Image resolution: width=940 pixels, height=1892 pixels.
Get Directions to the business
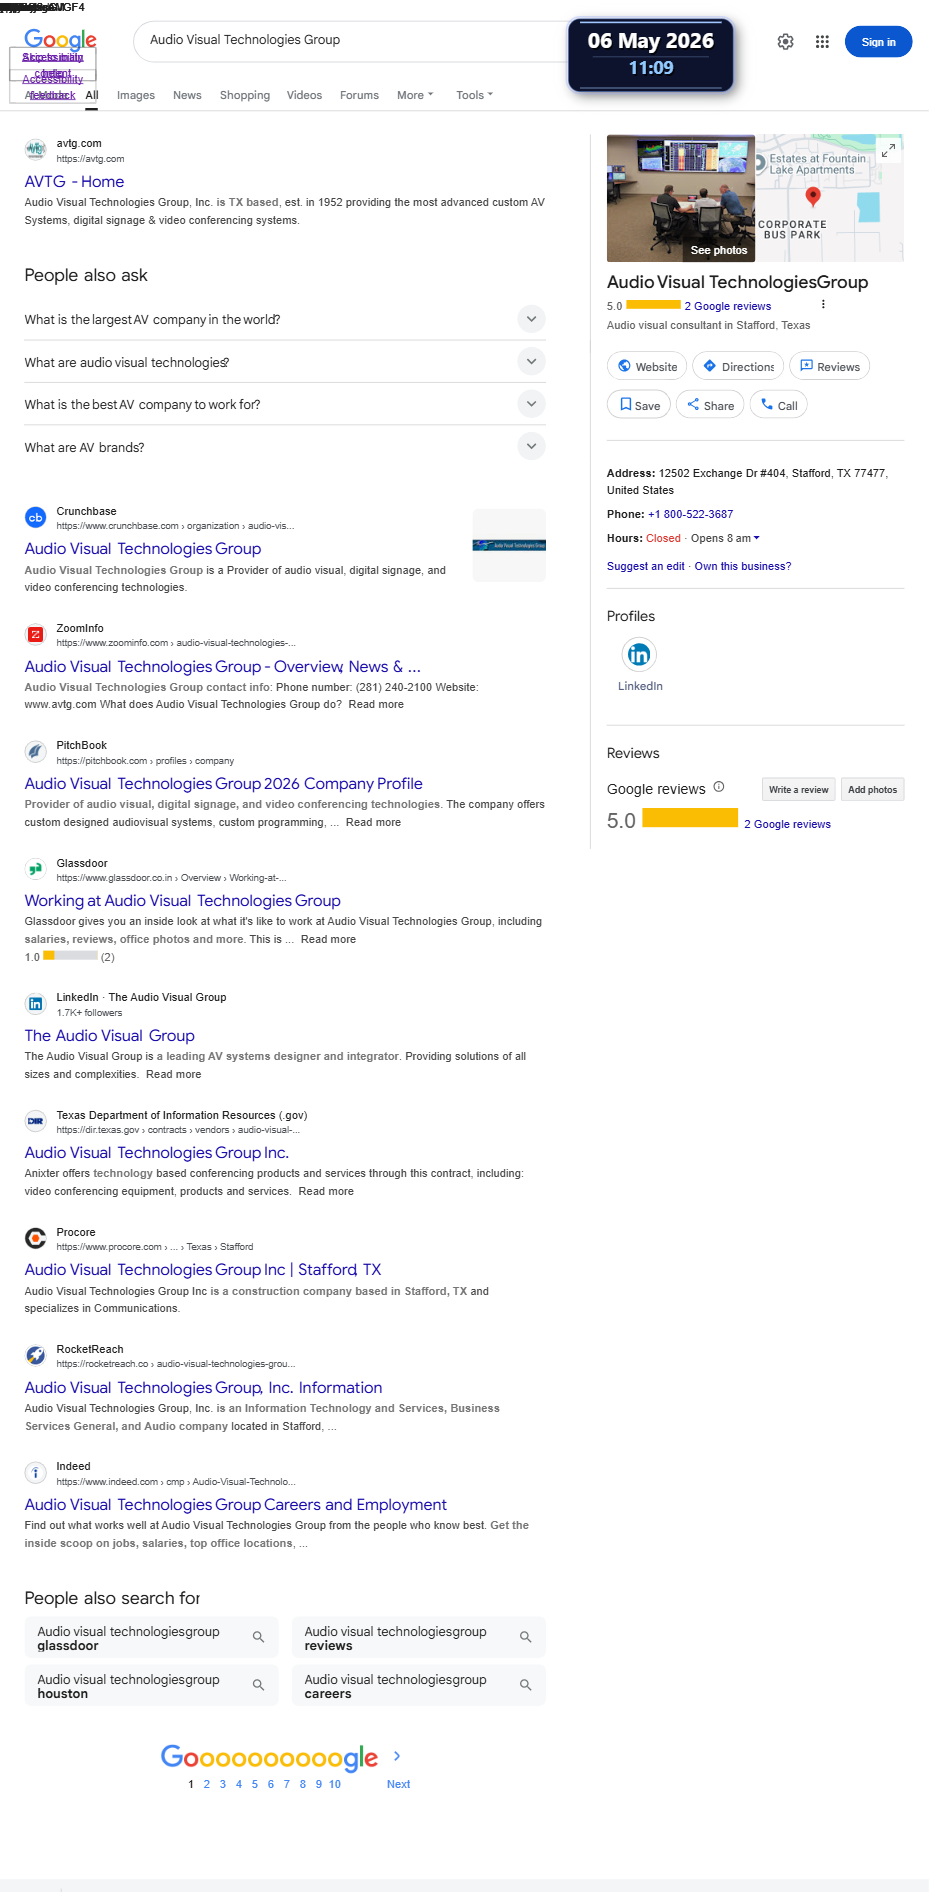click(738, 366)
